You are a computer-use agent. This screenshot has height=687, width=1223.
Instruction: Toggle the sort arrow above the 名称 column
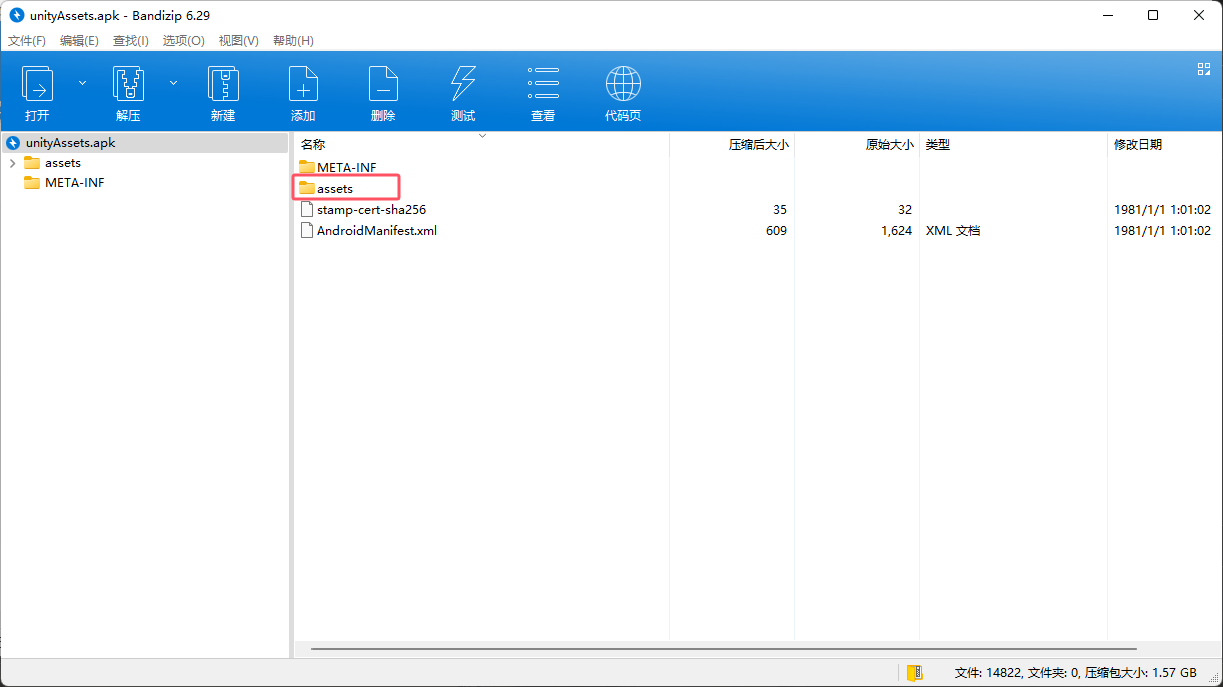click(482, 135)
